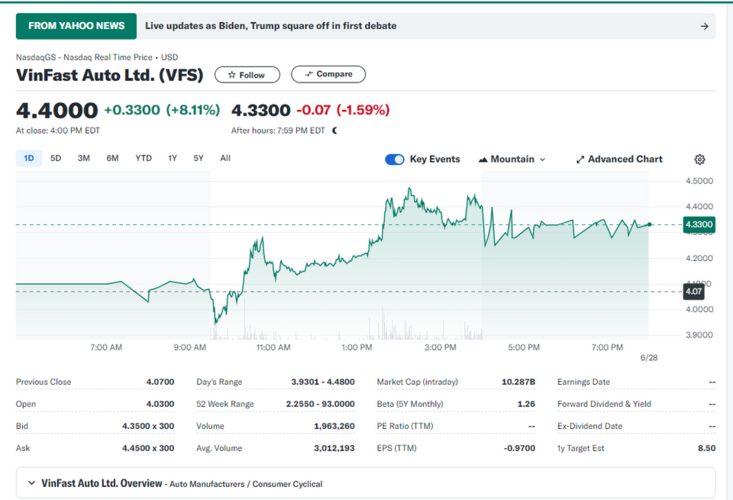The width and height of the screenshot is (733, 500).
Task: Select the All time range
Action: [x=225, y=158]
